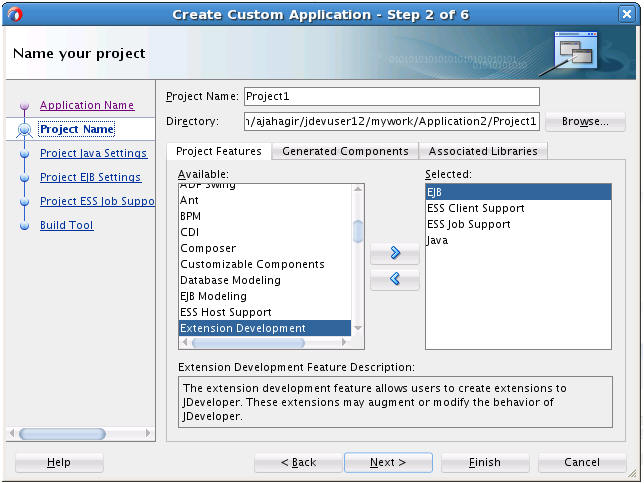Click the Extension Development feature description text

point(395,402)
